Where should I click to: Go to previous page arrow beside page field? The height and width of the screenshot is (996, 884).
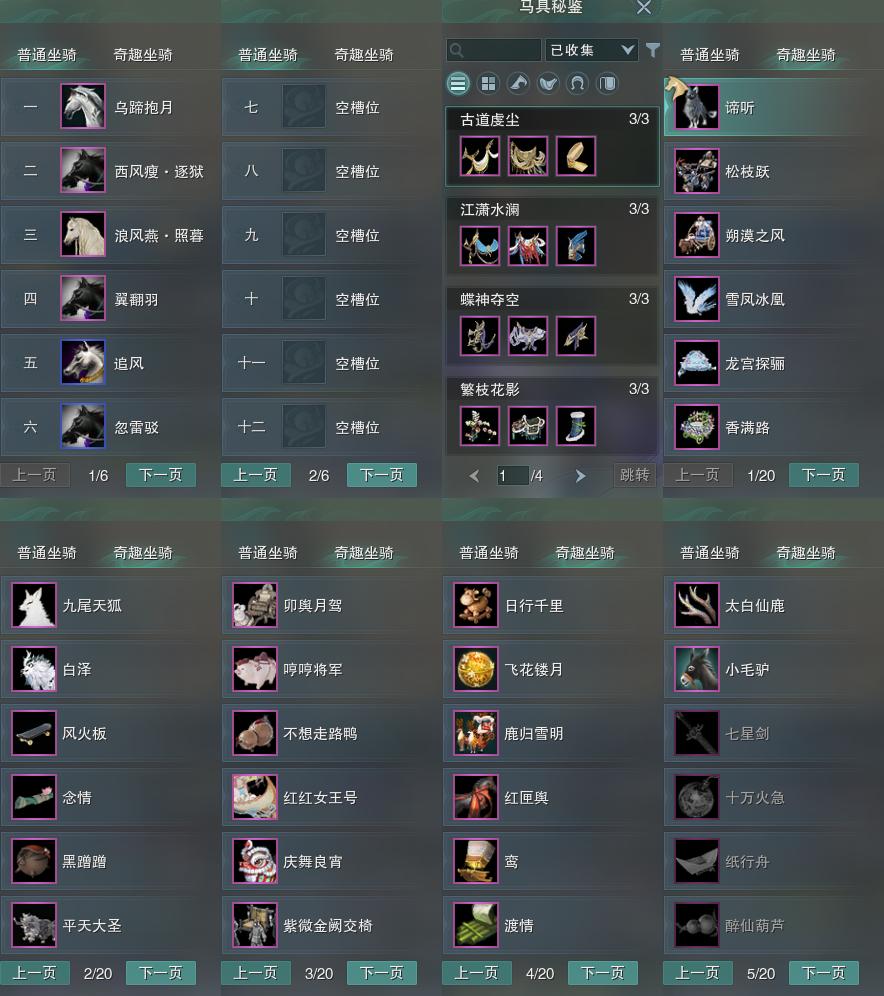474,476
